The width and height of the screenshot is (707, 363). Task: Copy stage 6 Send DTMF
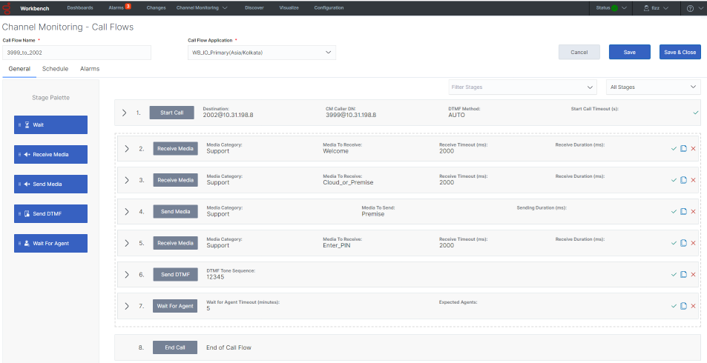point(684,274)
